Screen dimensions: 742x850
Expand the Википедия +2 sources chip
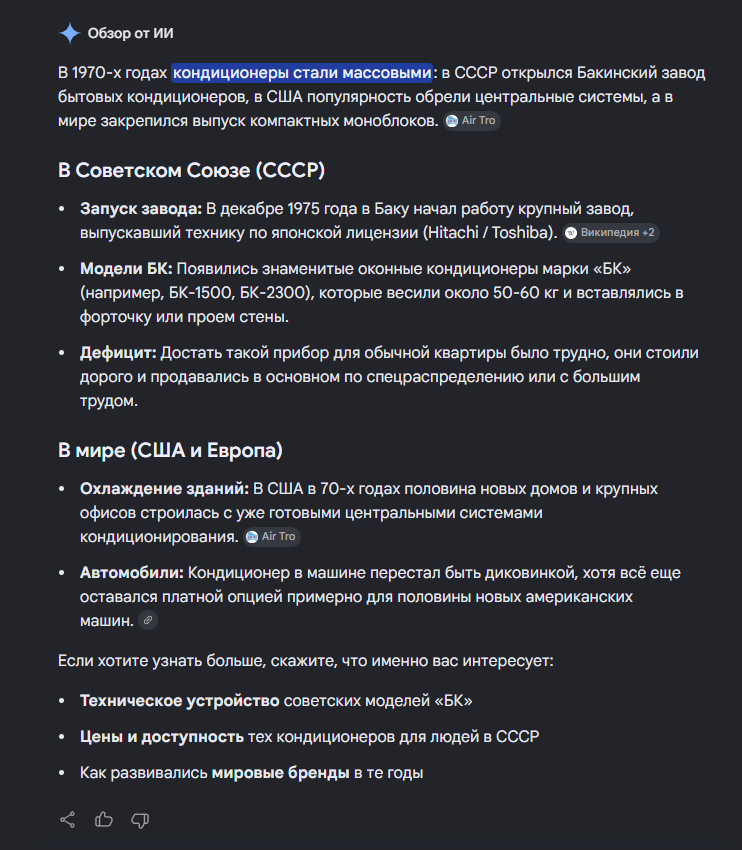(610, 233)
